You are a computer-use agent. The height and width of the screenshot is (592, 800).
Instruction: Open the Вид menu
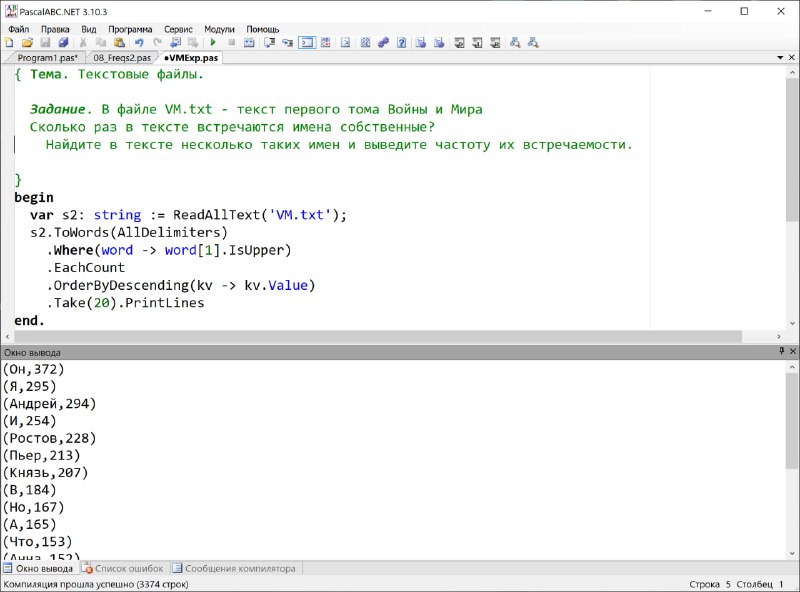tap(88, 29)
